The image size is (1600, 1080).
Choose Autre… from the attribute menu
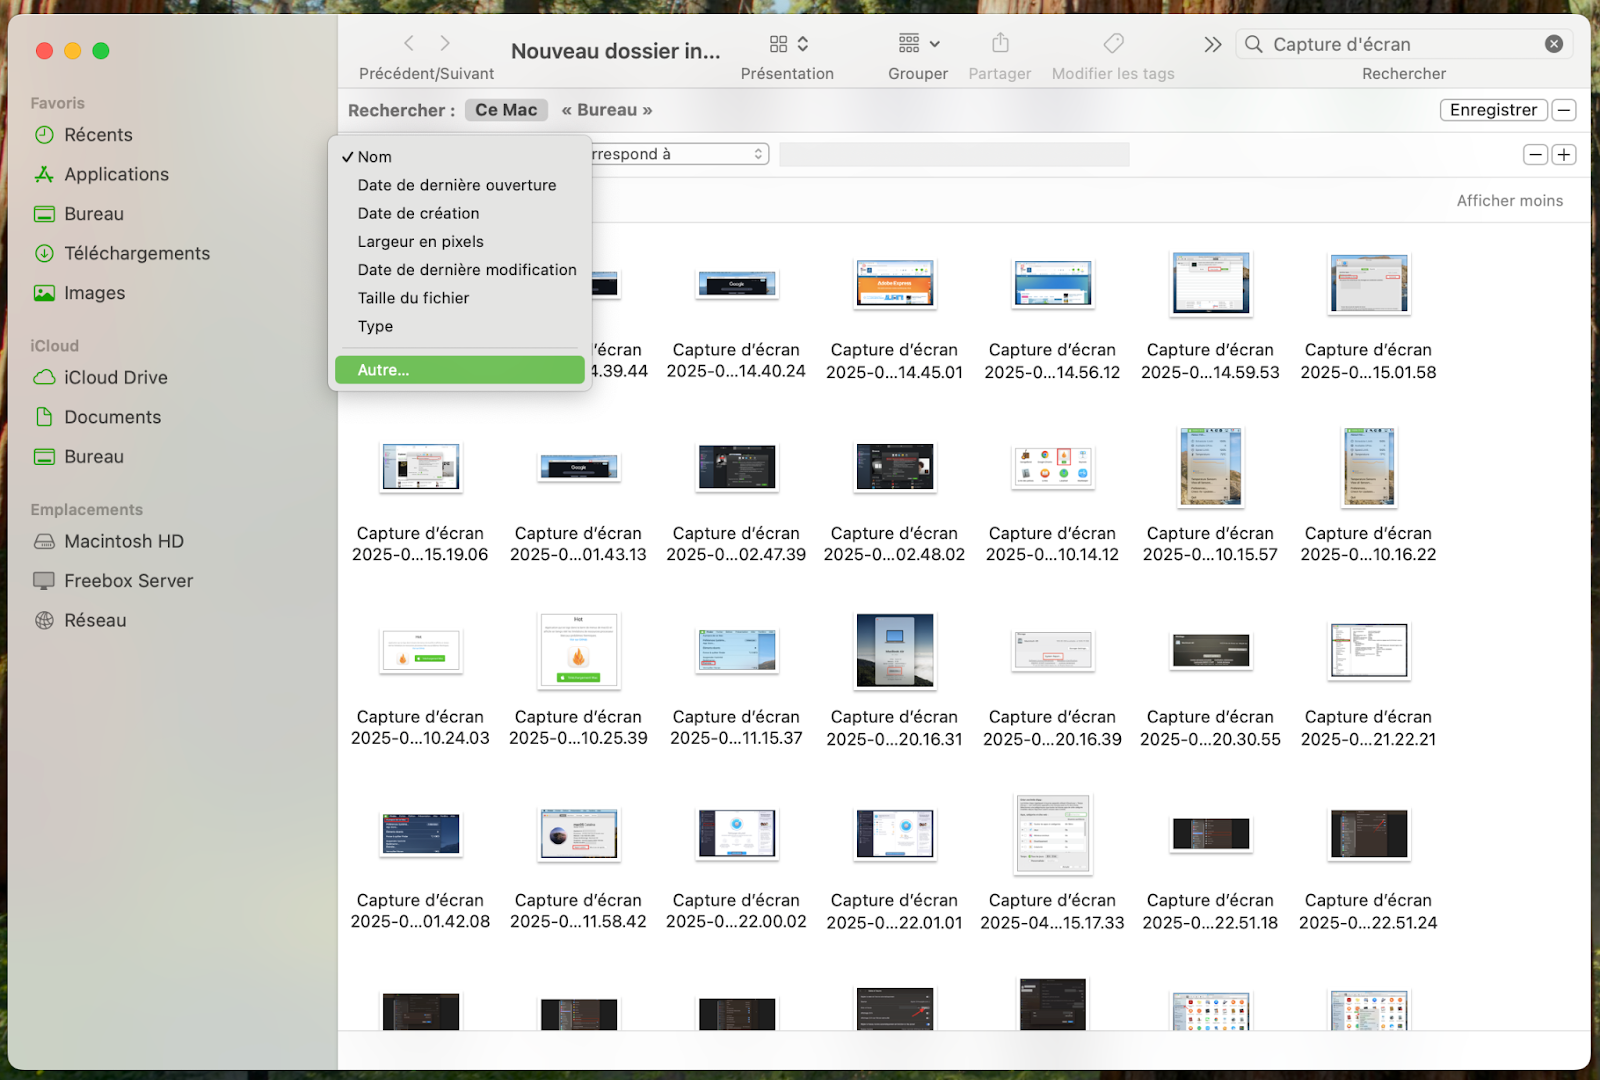point(383,369)
